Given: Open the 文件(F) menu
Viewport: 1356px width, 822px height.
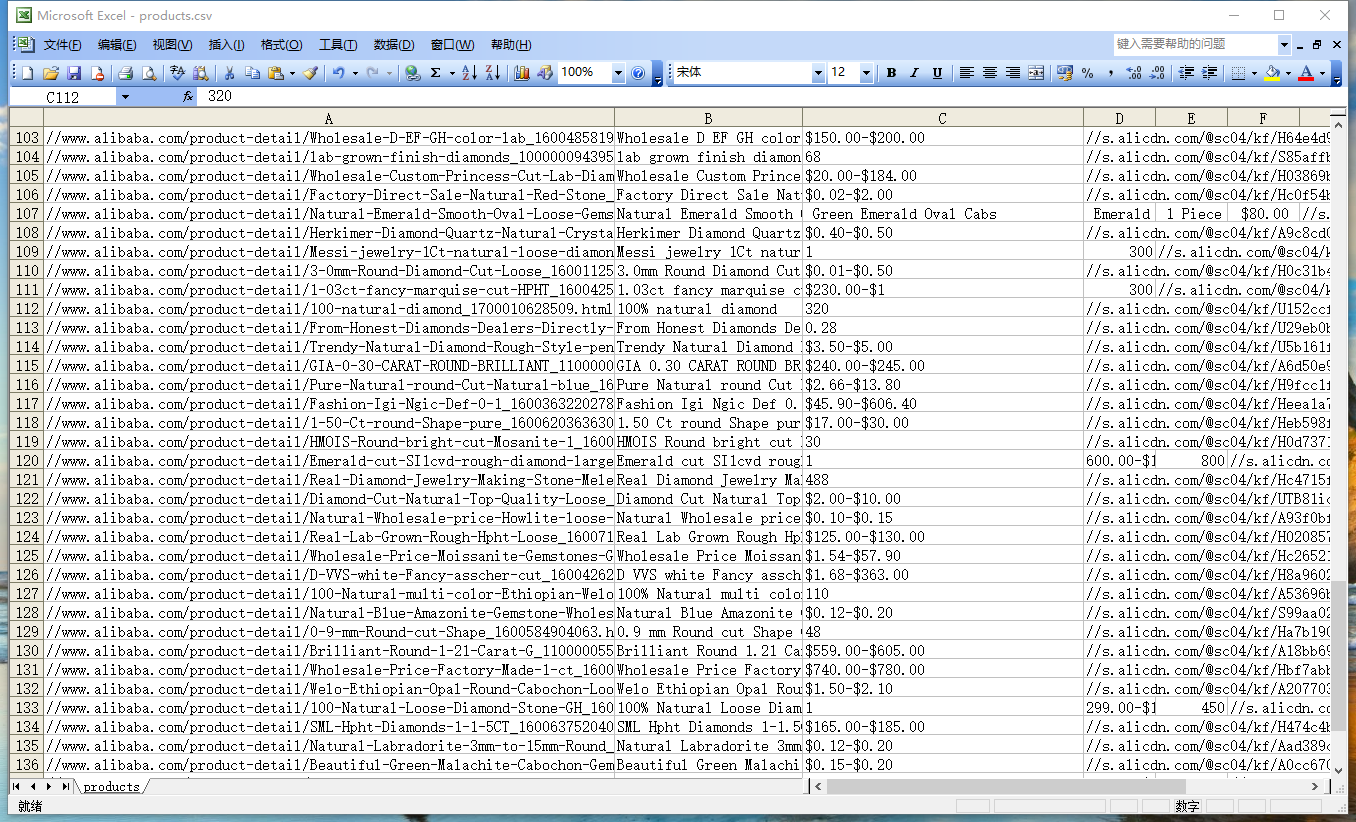Looking at the screenshot, I should pos(62,45).
